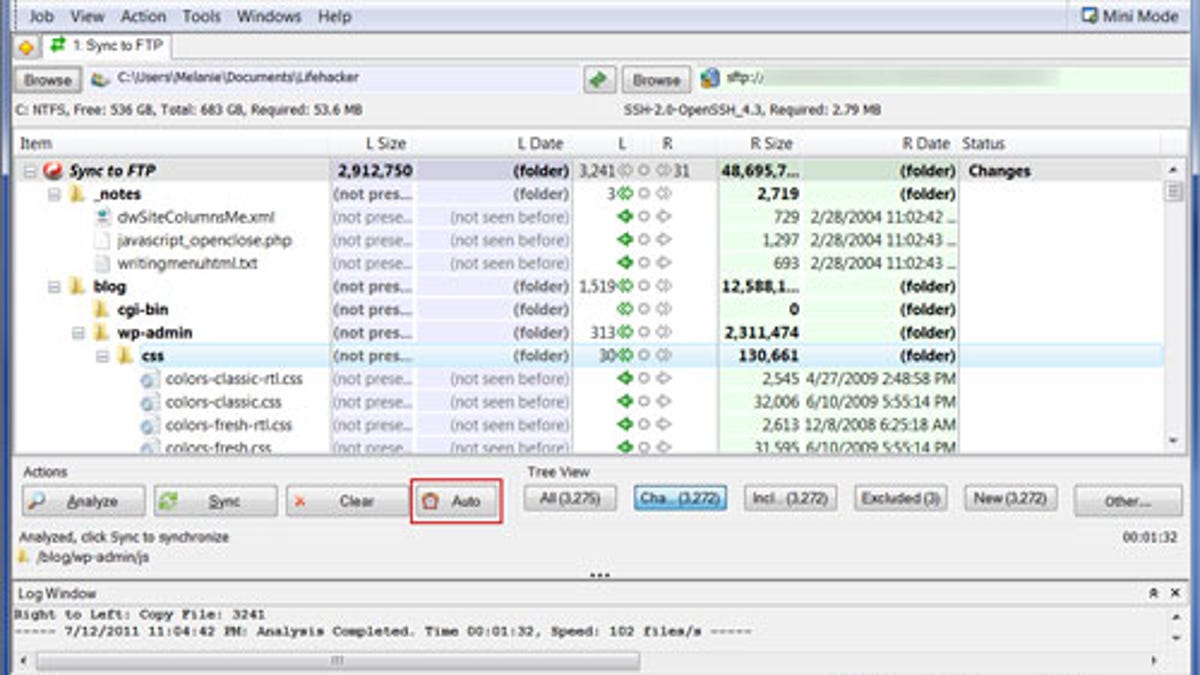
Task: Click the green sync direction arrow between paths
Action: pyautogui.click(x=598, y=79)
